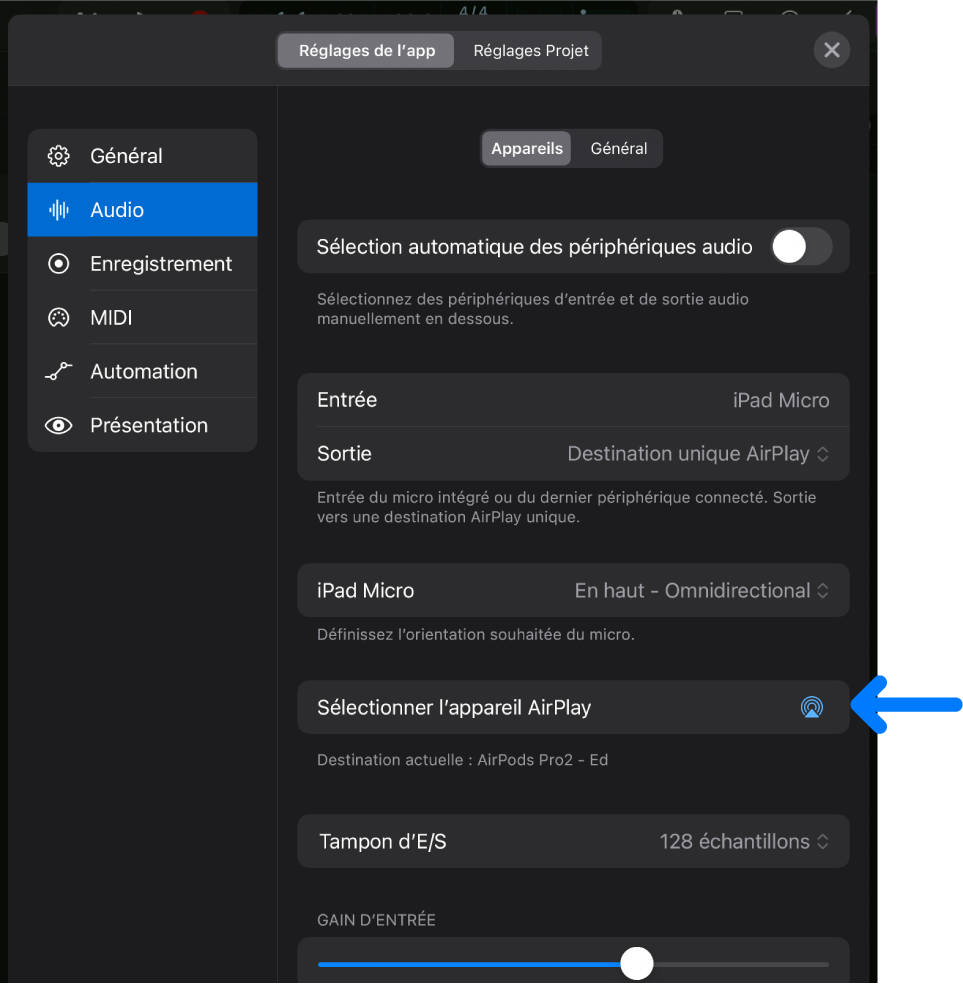Switch to the Général settings segment

pyautogui.click(x=618, y=148)
